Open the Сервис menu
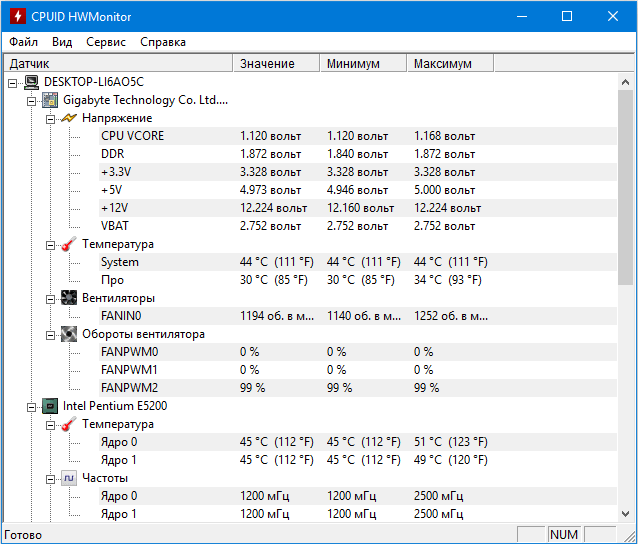Screen dimensions: 638x544 click(106, 42)
